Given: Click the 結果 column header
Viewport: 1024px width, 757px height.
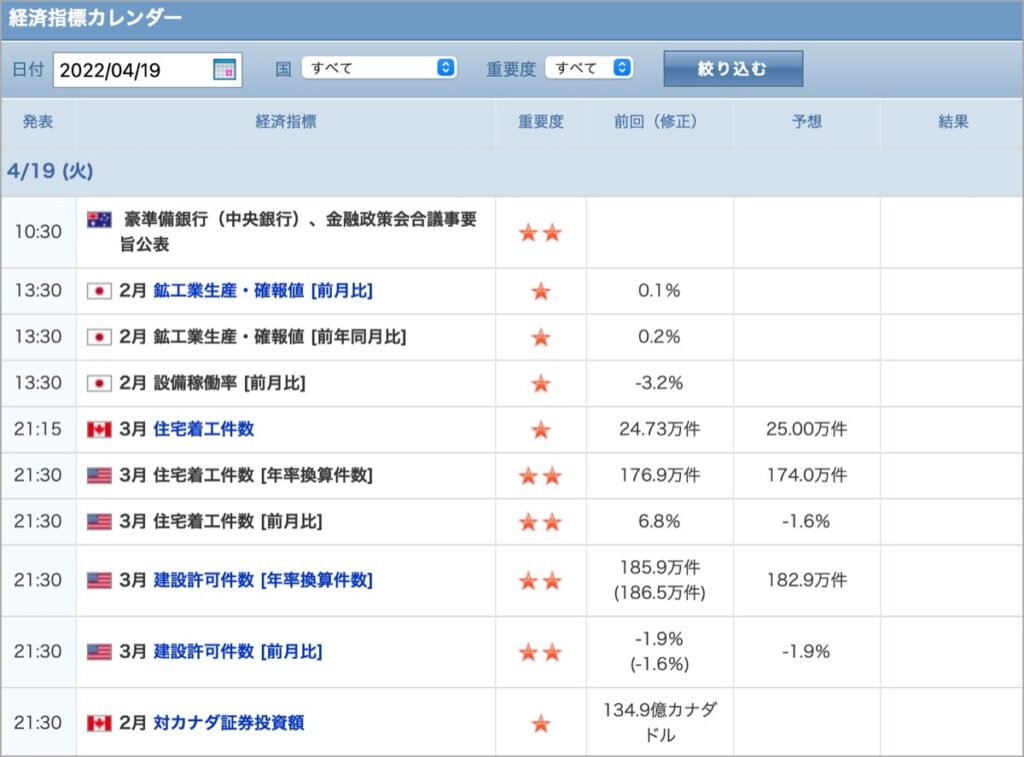Looking at the screenshot, I should coord(953,121).
